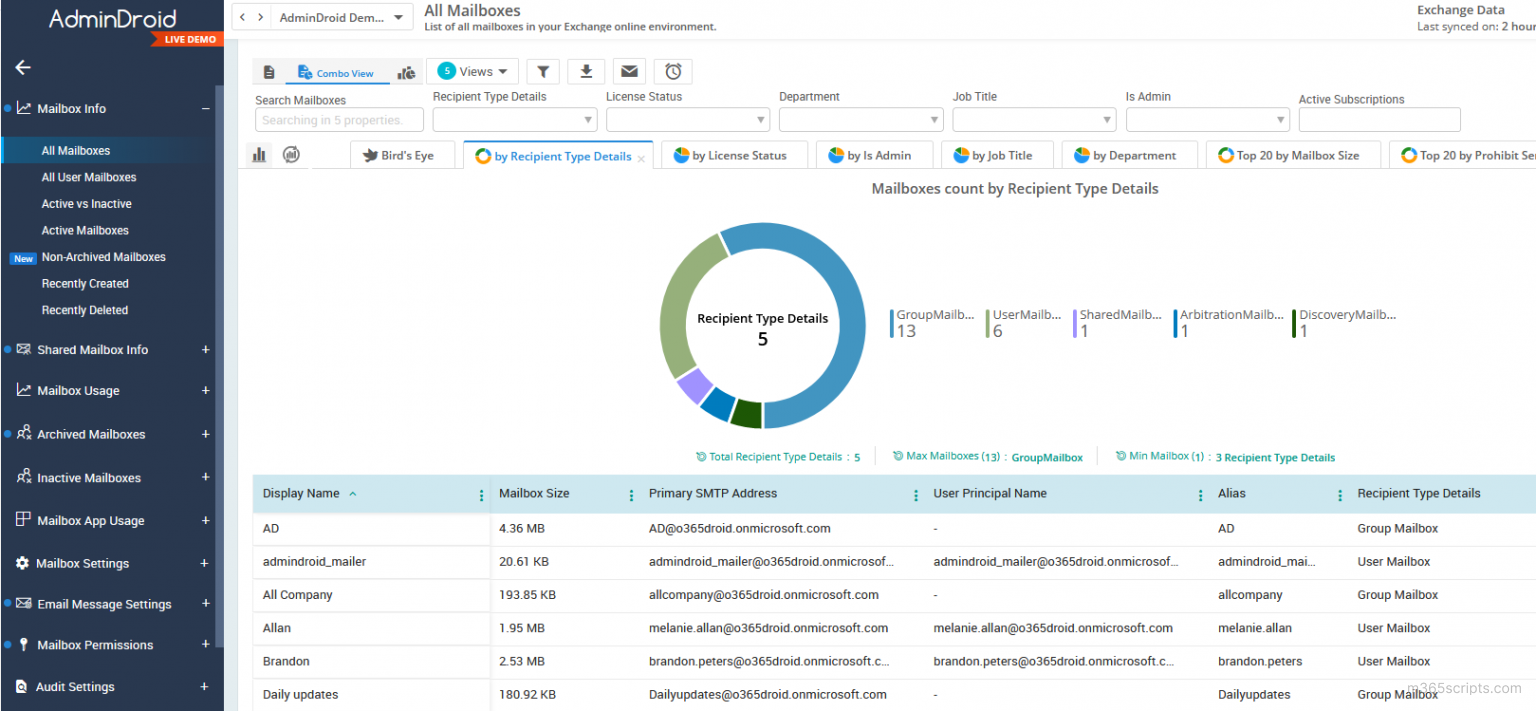Open Recently Deleted mailboxes report

pyautogui.click(x=85, y=311)
